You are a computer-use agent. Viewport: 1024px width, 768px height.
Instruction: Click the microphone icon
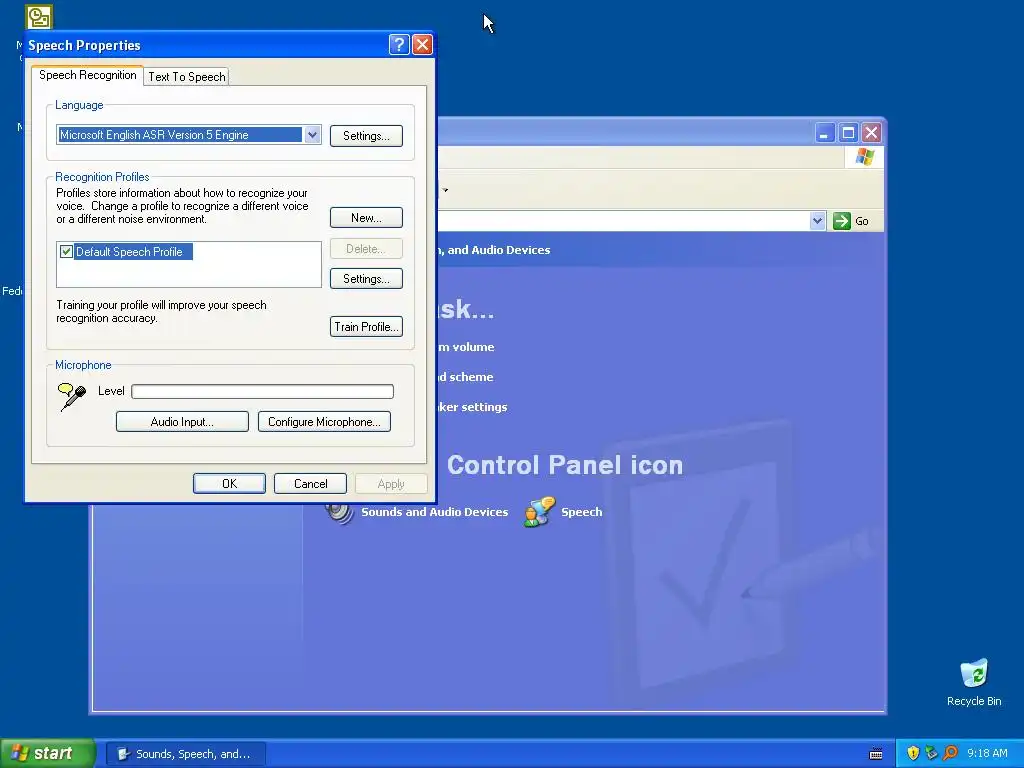(72, 396)
